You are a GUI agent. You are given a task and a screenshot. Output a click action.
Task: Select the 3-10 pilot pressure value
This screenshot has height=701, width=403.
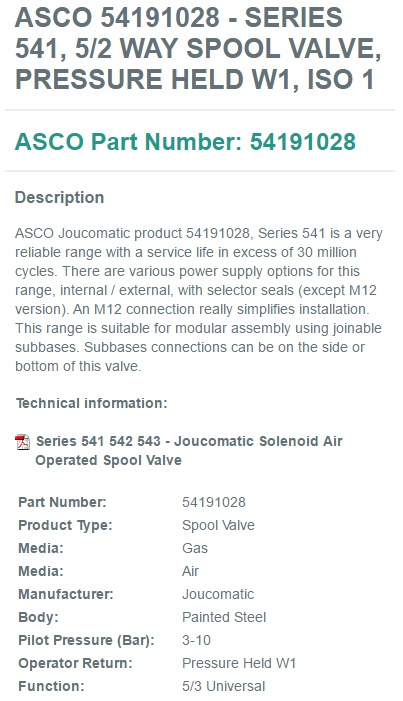[196, 640]
